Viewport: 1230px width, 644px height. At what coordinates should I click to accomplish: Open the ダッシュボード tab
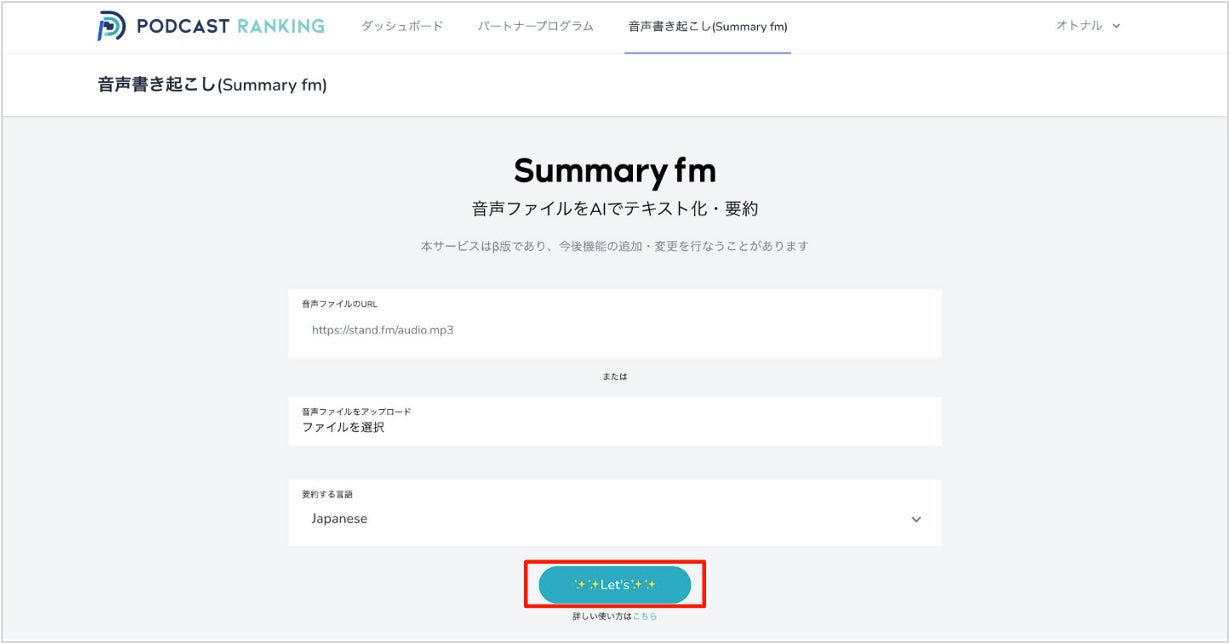click(402, 26)
